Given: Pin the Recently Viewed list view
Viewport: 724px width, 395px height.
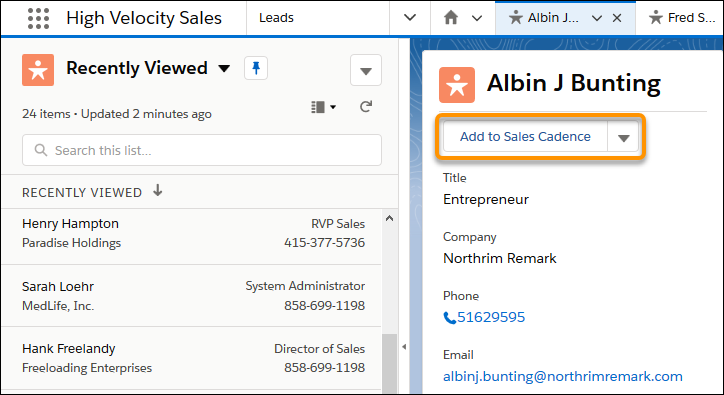Looking at the screenshot, I should point(256,68).
